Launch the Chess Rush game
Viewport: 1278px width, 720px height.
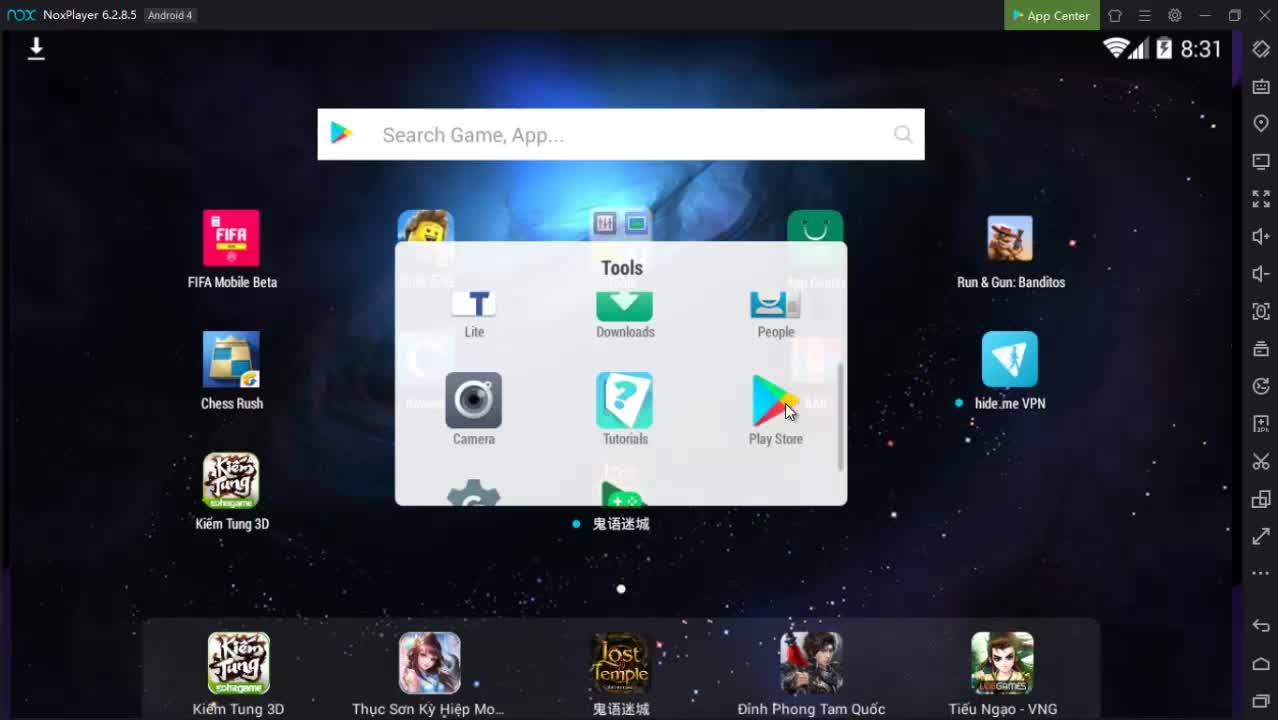[231, 359]
